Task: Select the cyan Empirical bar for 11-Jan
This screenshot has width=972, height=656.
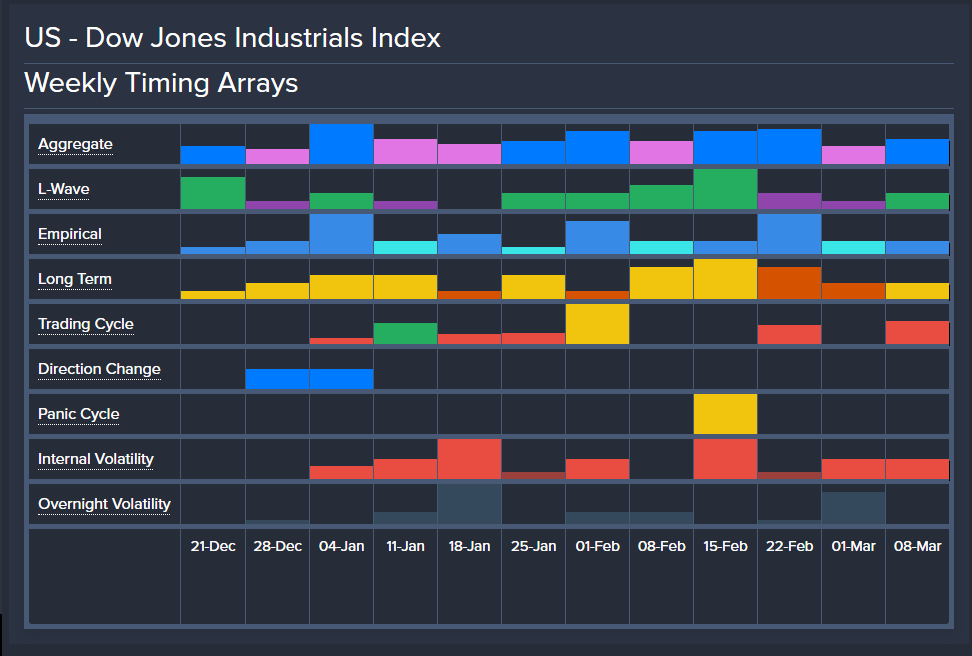Action: pyautogui.click(x=405, y=247)
